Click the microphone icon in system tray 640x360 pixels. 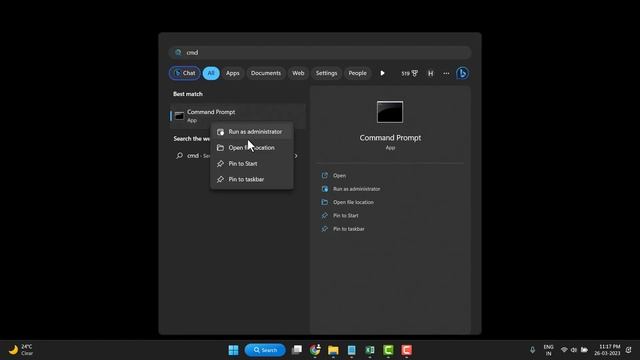click(x=532, y=350)
